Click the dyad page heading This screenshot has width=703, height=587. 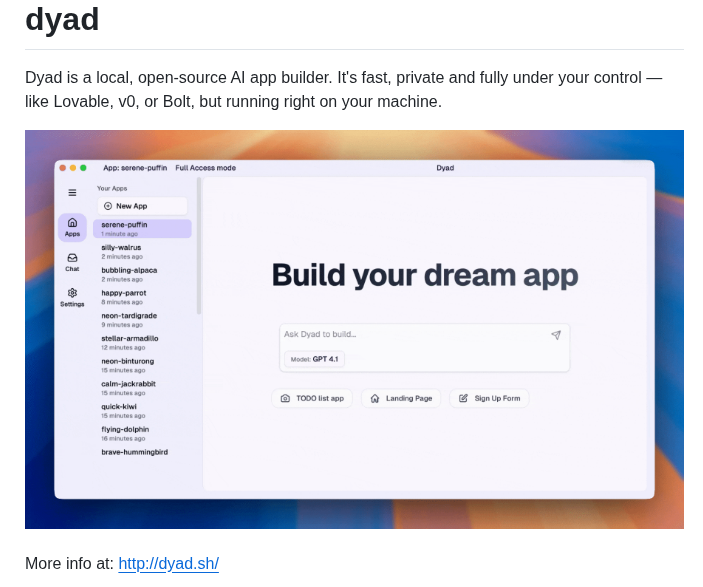tap(62, 19)
